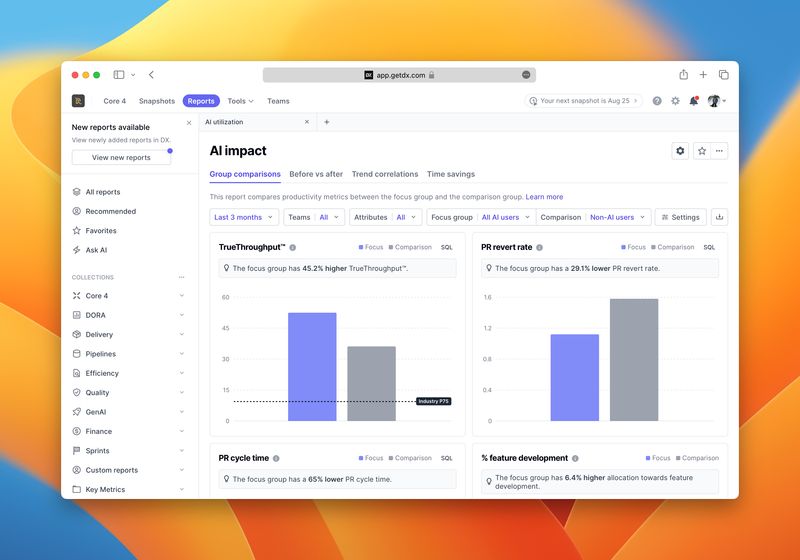Click the Ask AI sidebar icon
The height and width of the screenshot is (560, 800).
point(77,250)
